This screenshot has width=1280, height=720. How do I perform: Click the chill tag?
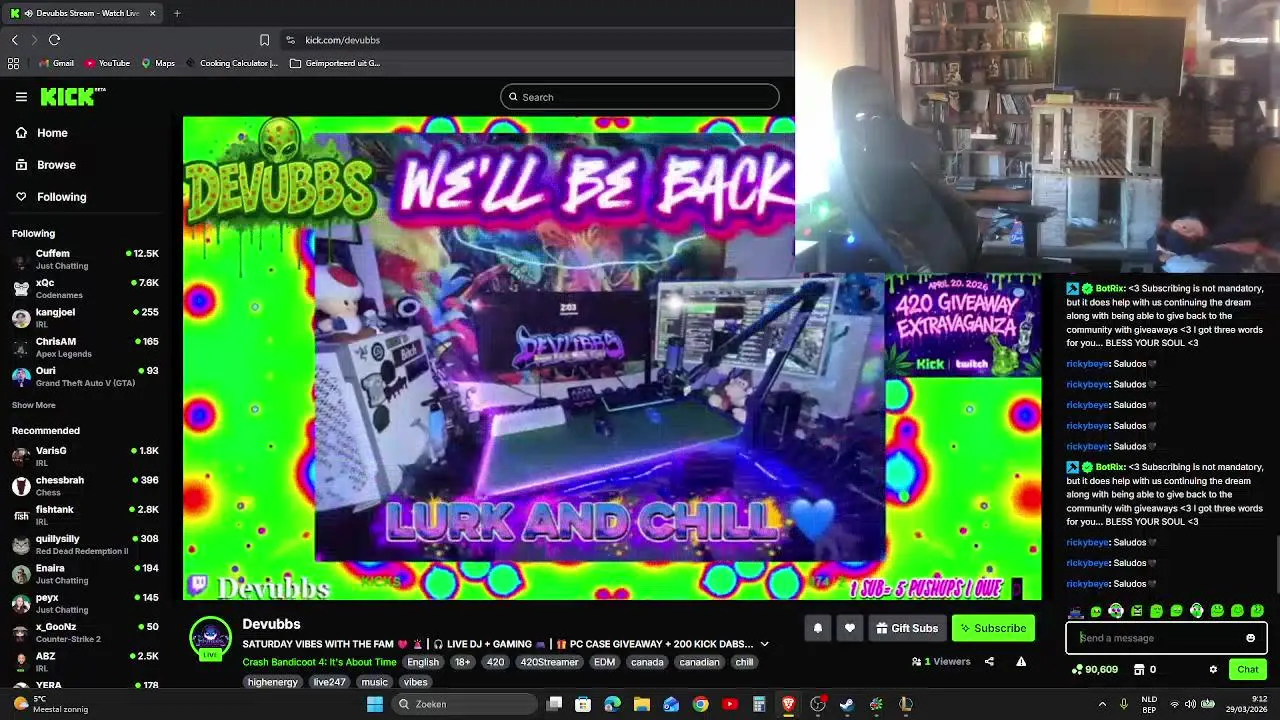[744, 662]
